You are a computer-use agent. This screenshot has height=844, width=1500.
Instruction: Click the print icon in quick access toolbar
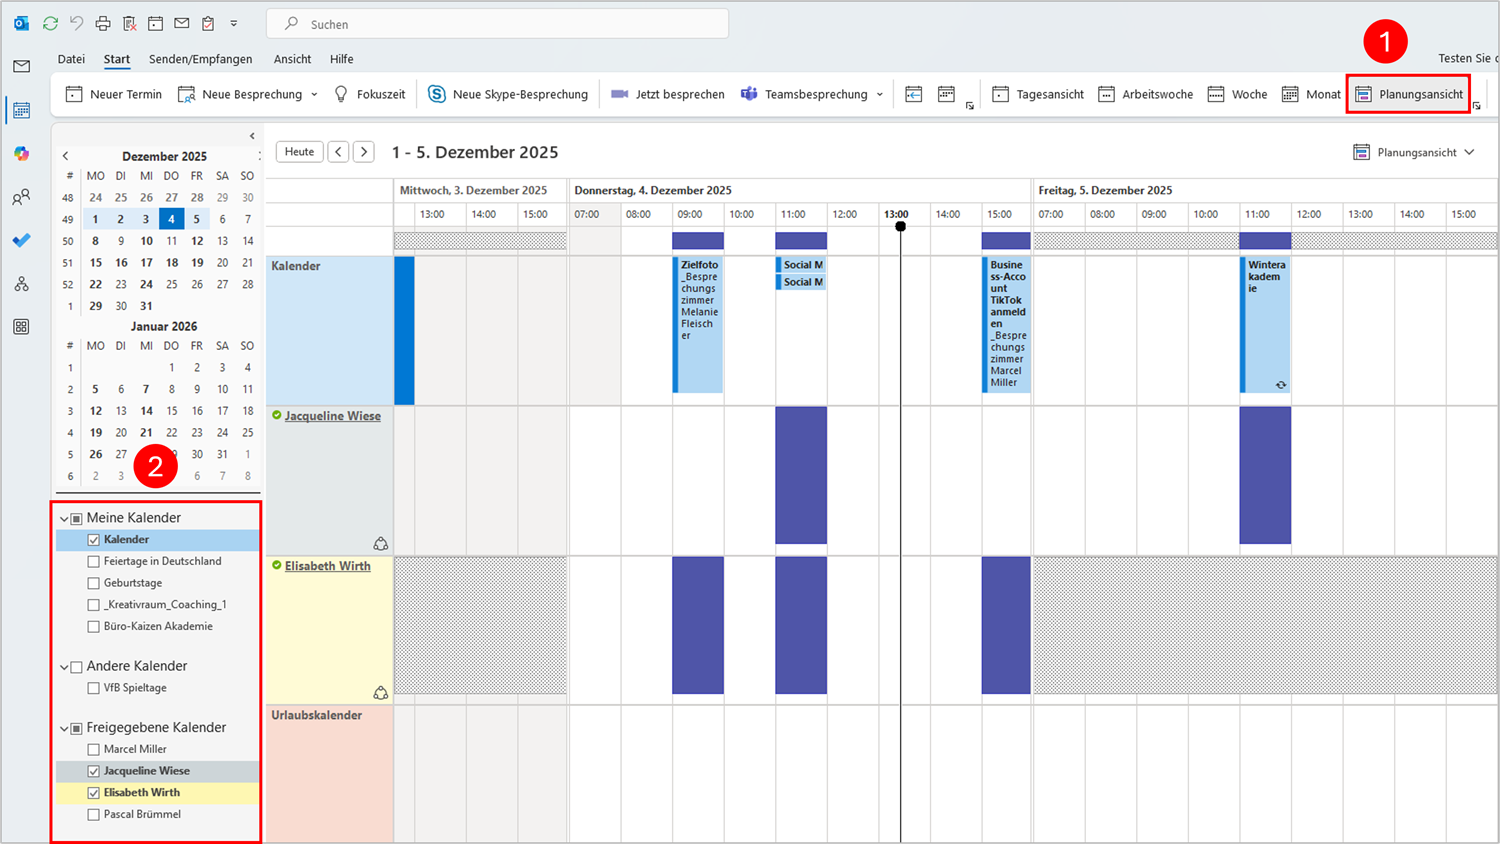(103, 23)
